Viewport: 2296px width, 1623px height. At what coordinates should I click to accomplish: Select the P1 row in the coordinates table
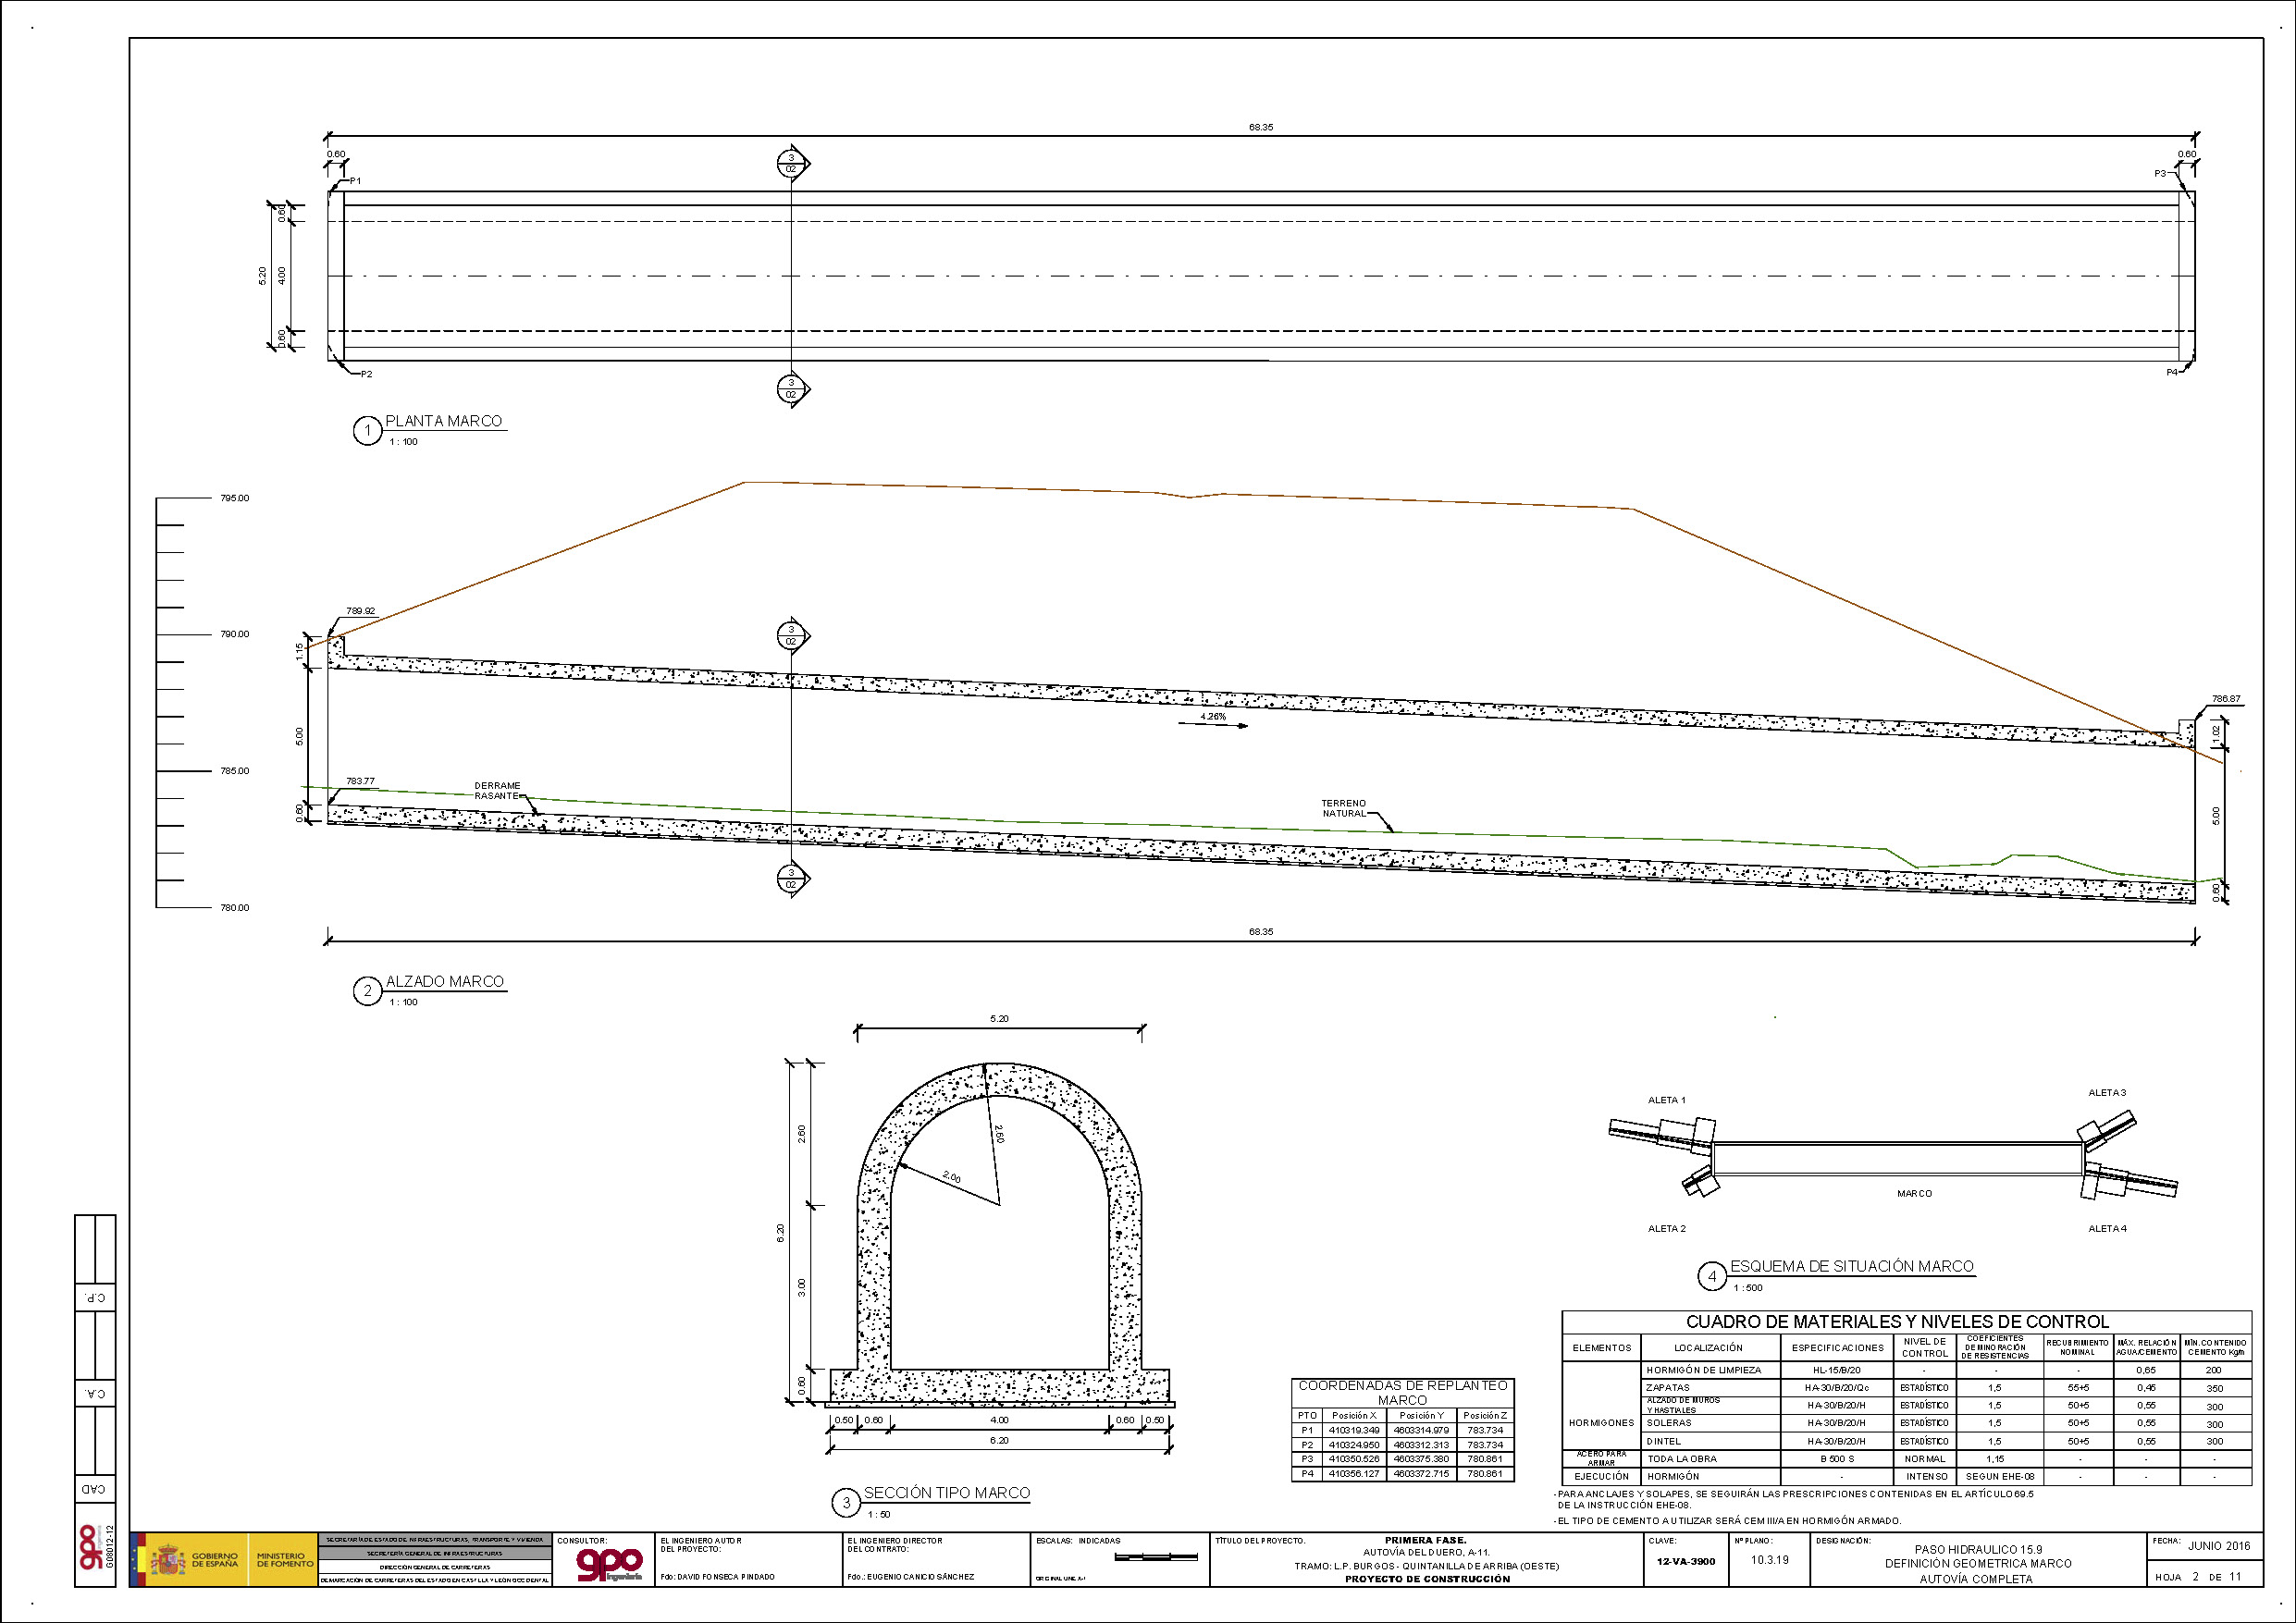coord(1402,1430)
